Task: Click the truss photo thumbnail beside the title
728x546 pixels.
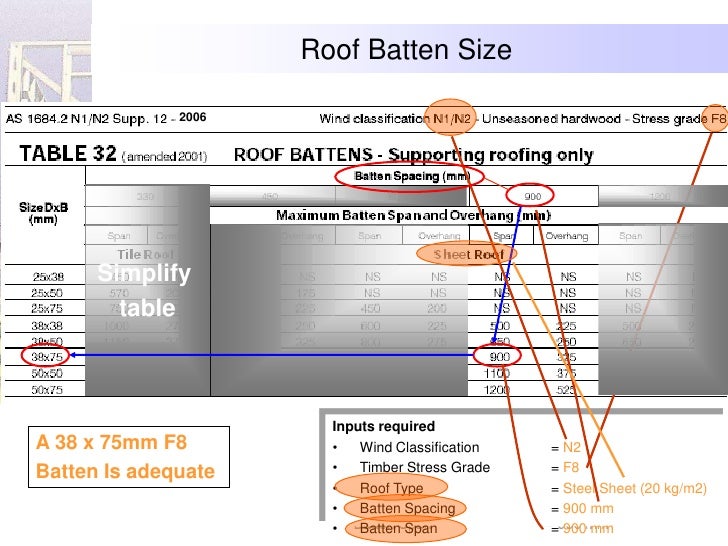Action: click(x=46, y=51)
